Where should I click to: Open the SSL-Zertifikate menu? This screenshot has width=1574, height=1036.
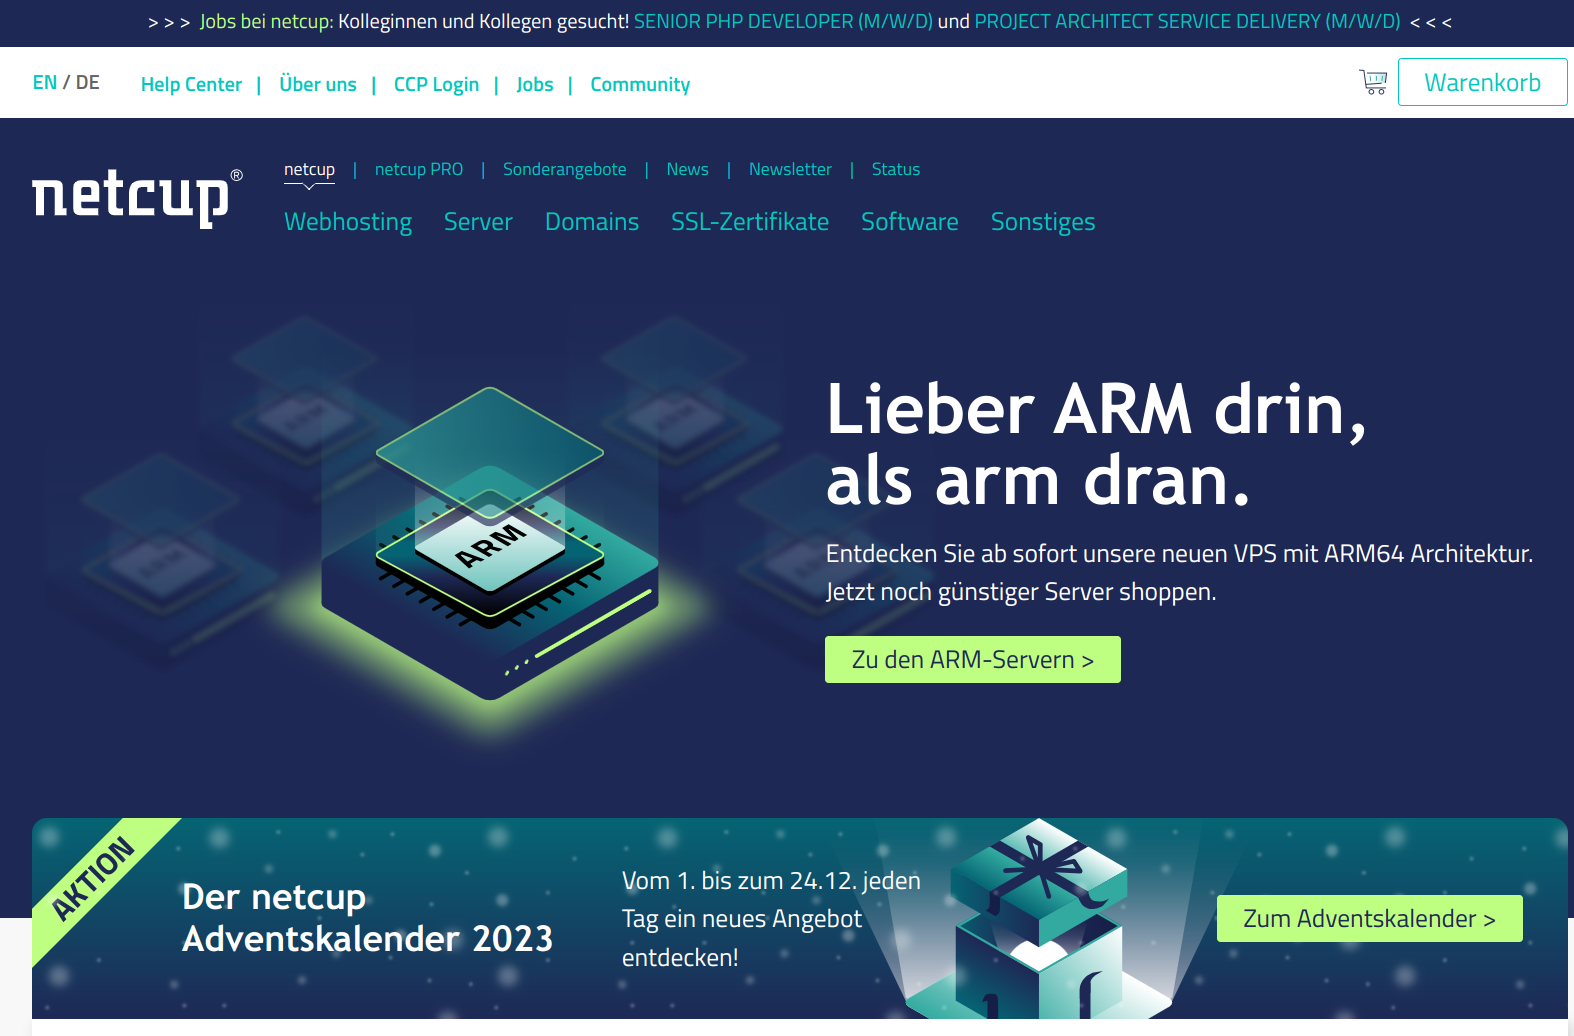coord(750,222)
